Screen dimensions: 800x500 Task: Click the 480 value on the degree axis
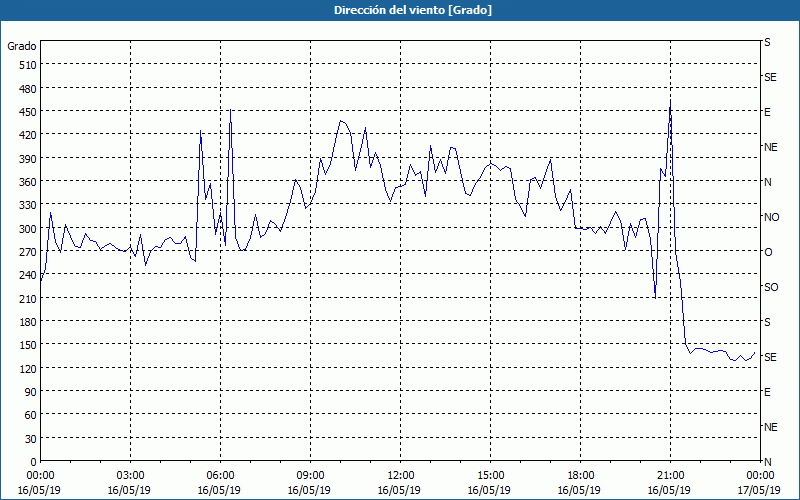click(x=28, y=89)
